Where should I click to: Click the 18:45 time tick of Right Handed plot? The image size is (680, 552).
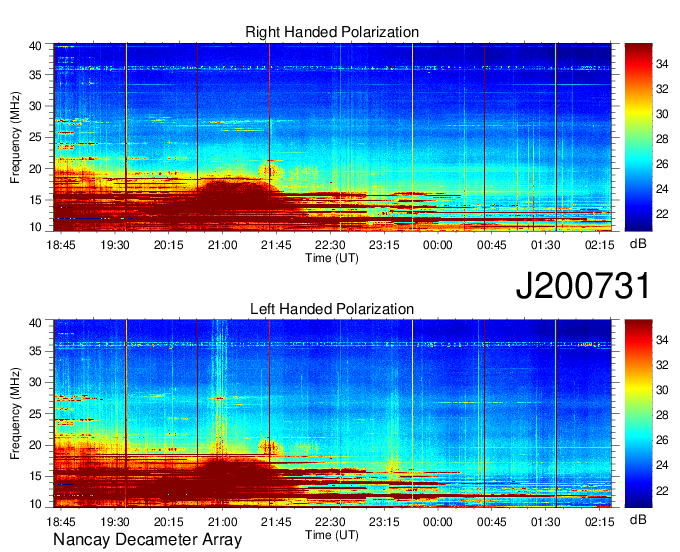click(61, 245)
